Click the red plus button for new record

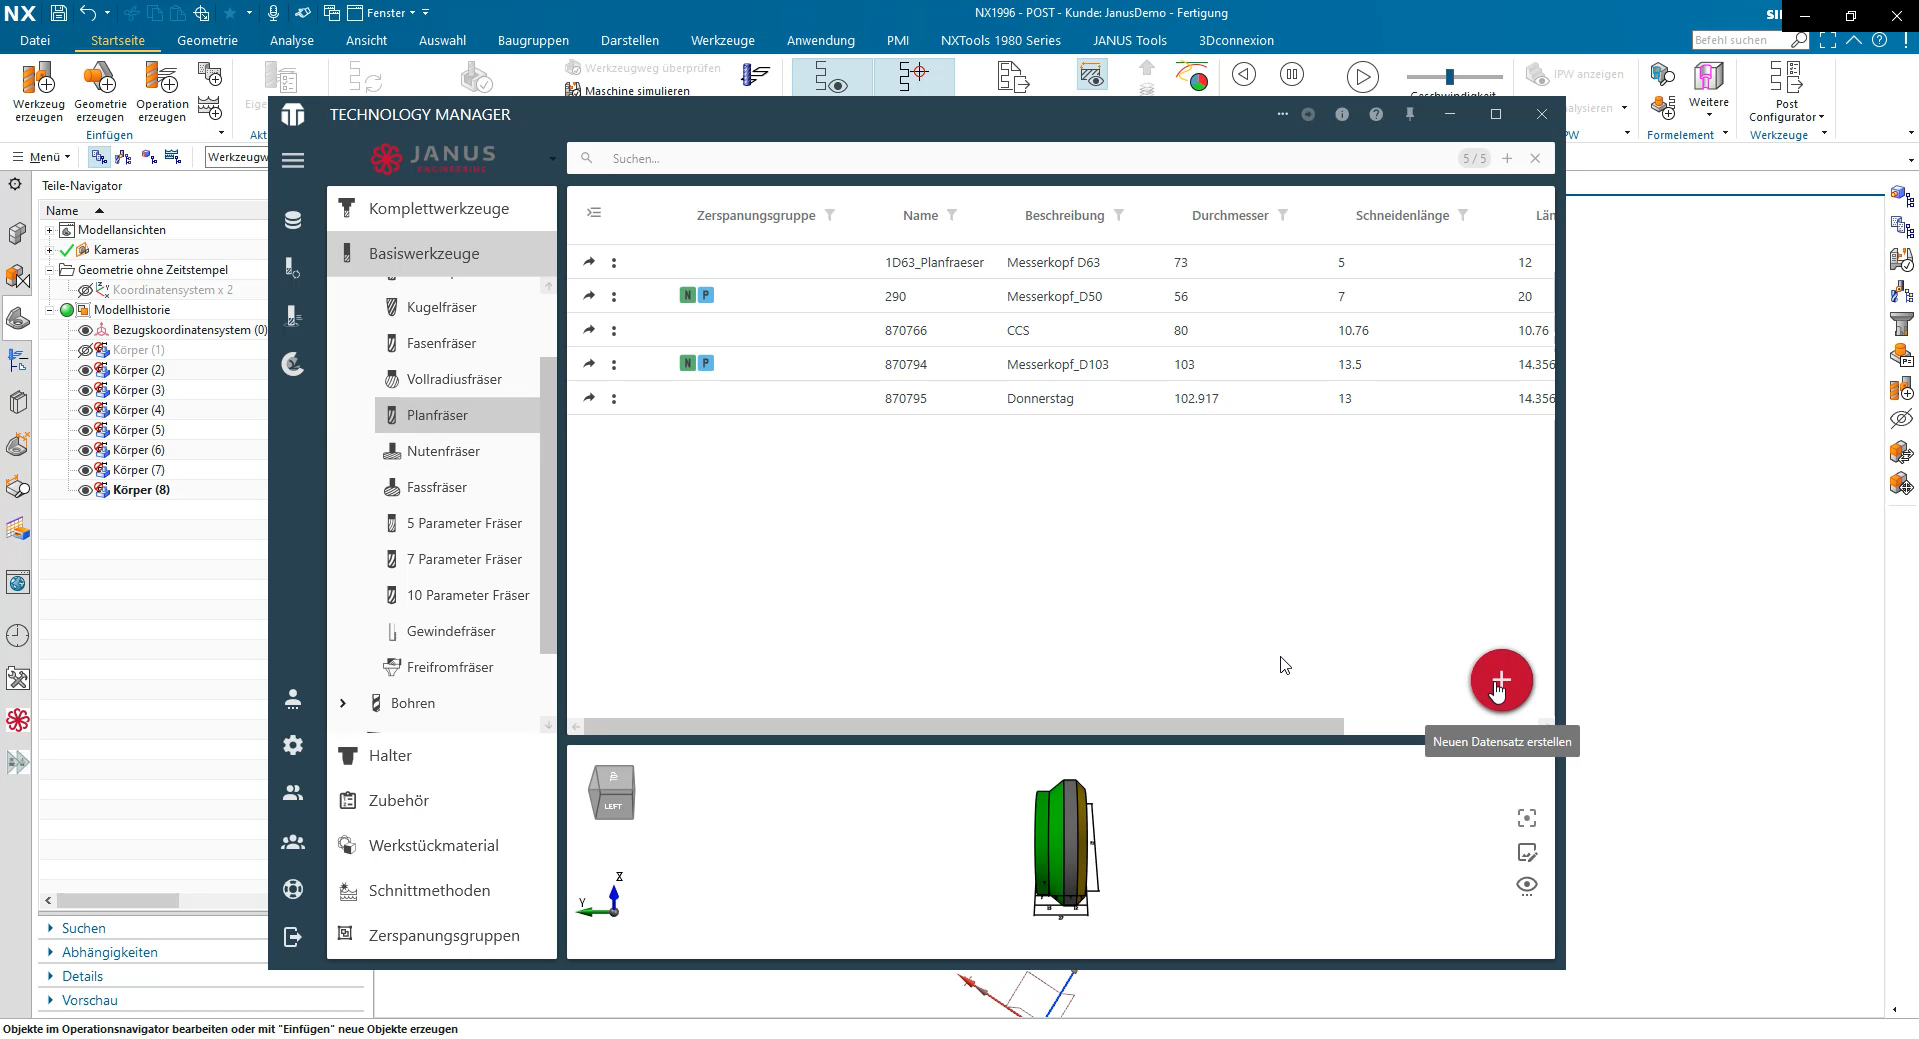[x=1501, y=681]
